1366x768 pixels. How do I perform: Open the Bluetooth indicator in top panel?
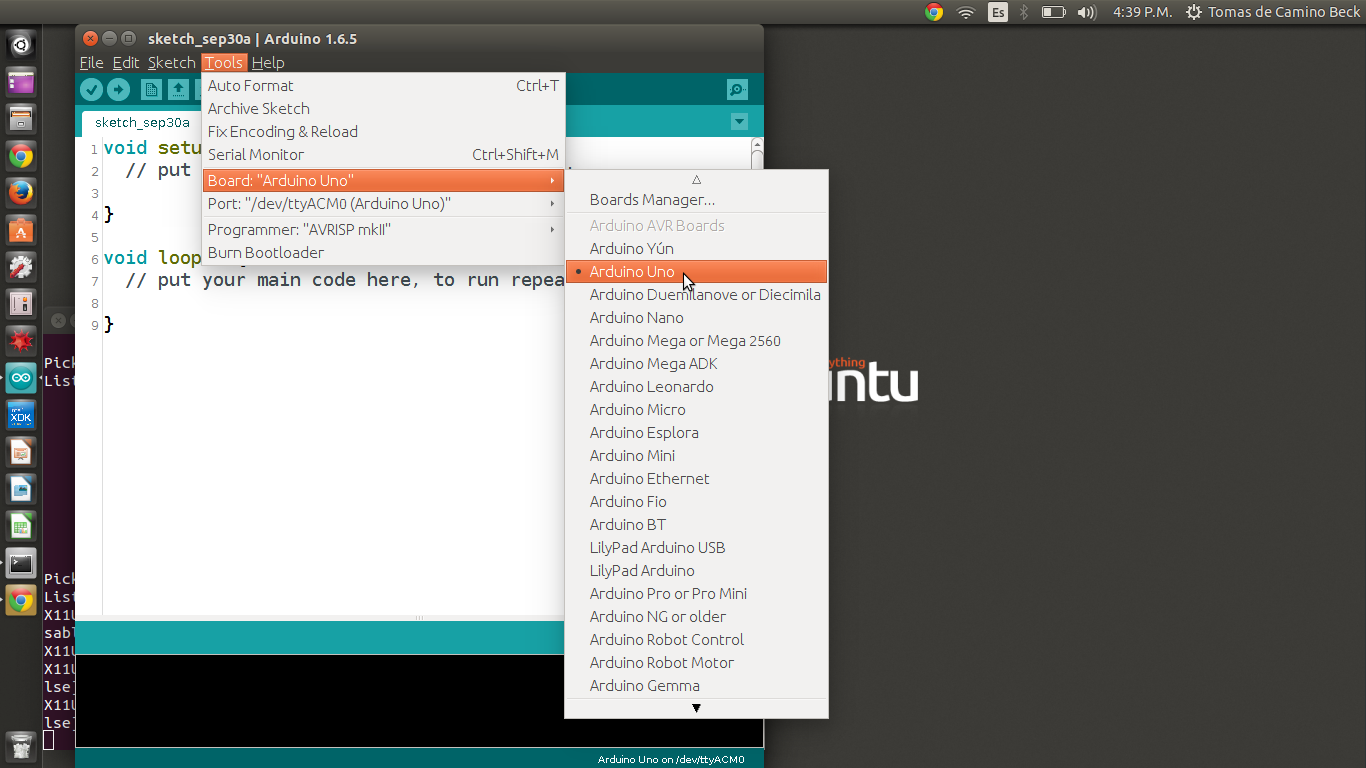click(1023, 12)
